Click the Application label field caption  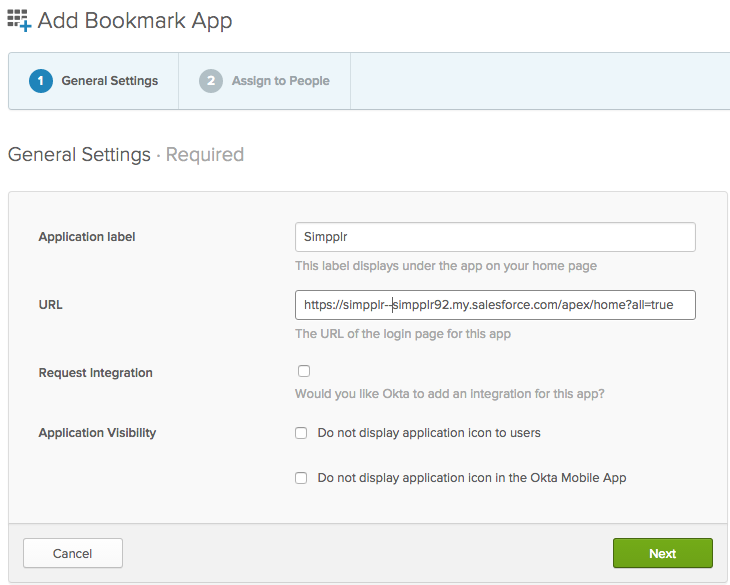(87, 237)
